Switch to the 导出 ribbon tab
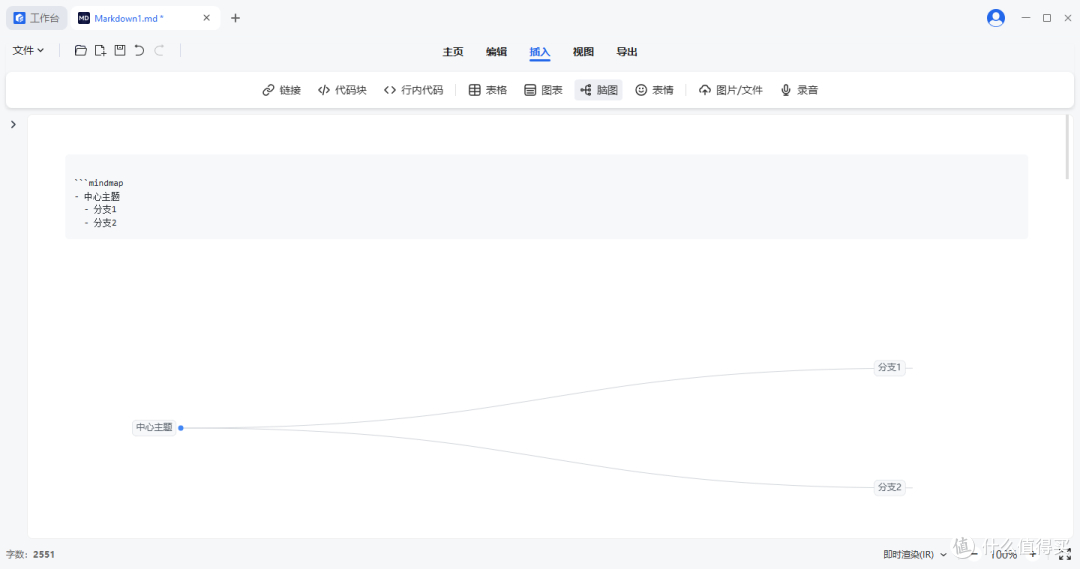This screenshot has height=569, width=1080. pos(627,52)
